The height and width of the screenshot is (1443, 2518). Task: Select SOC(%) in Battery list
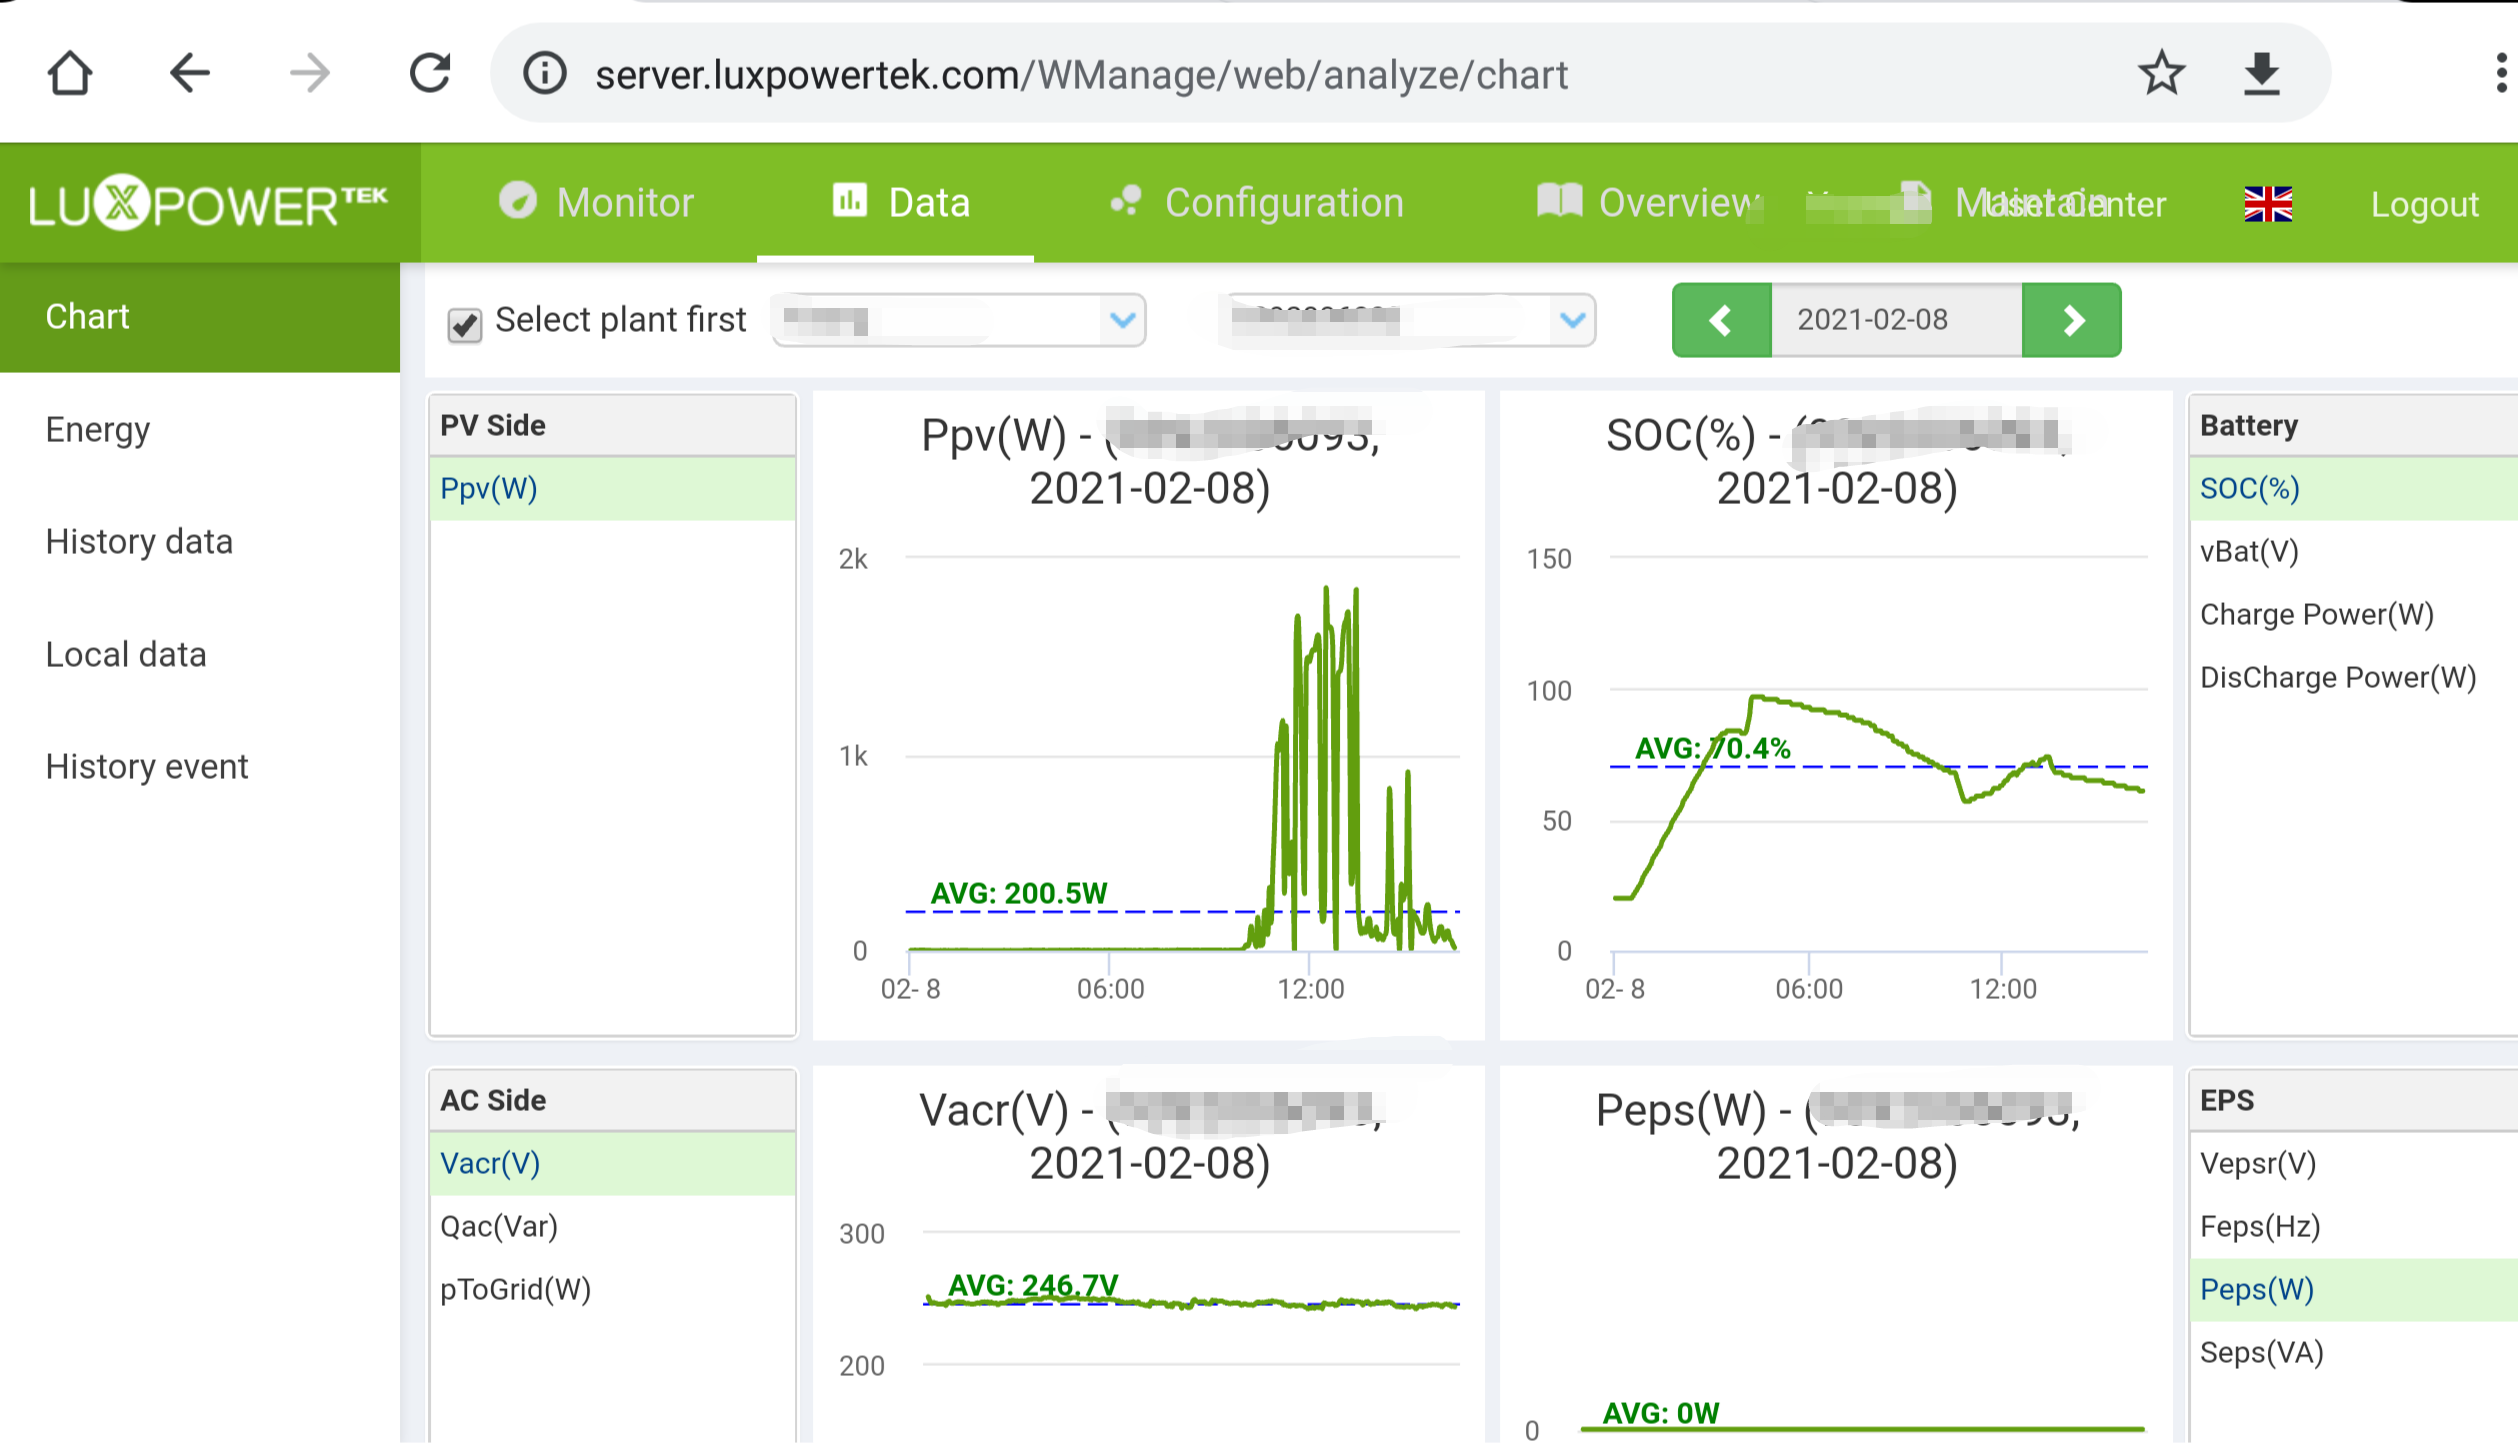2353,489
